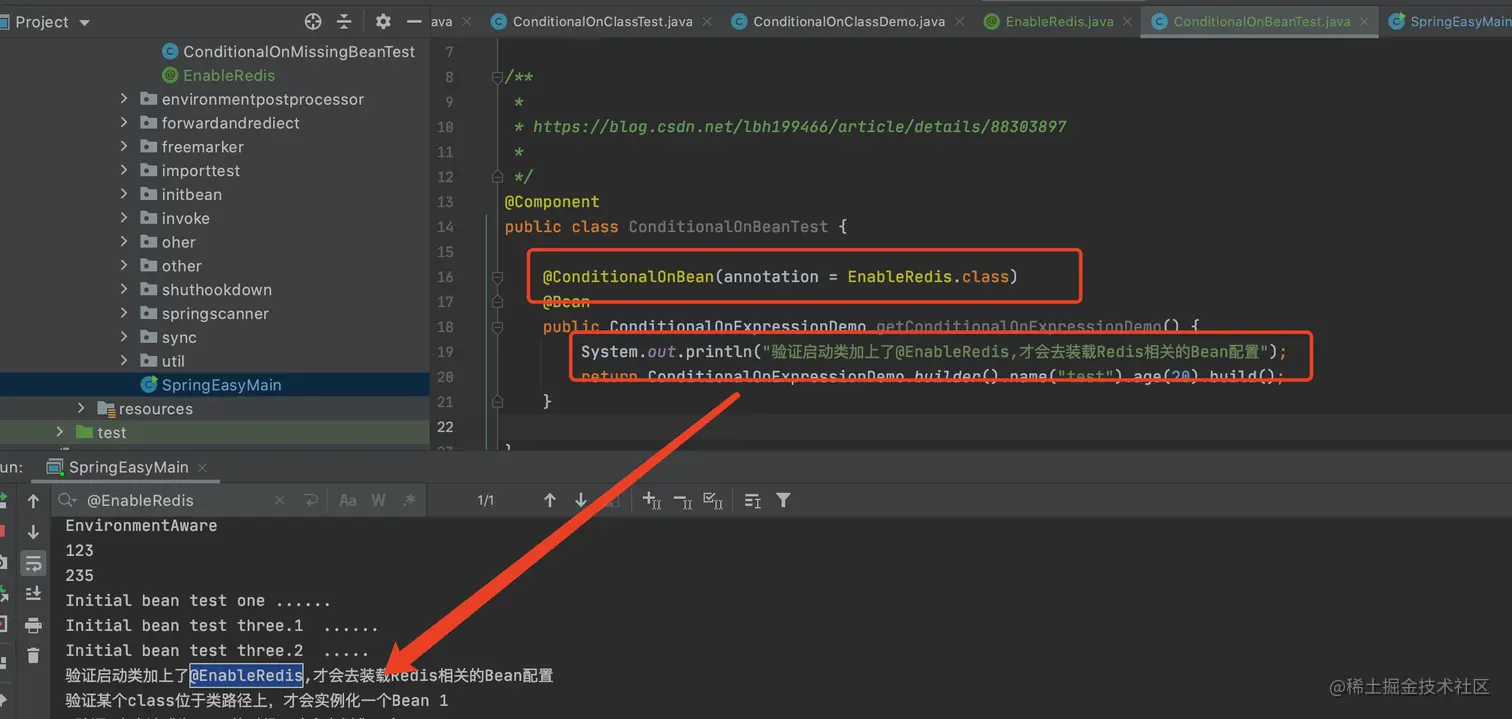This screenshot has height=719, width=1512.
Task: Expand the test folder
Action: tap(60, 432)
